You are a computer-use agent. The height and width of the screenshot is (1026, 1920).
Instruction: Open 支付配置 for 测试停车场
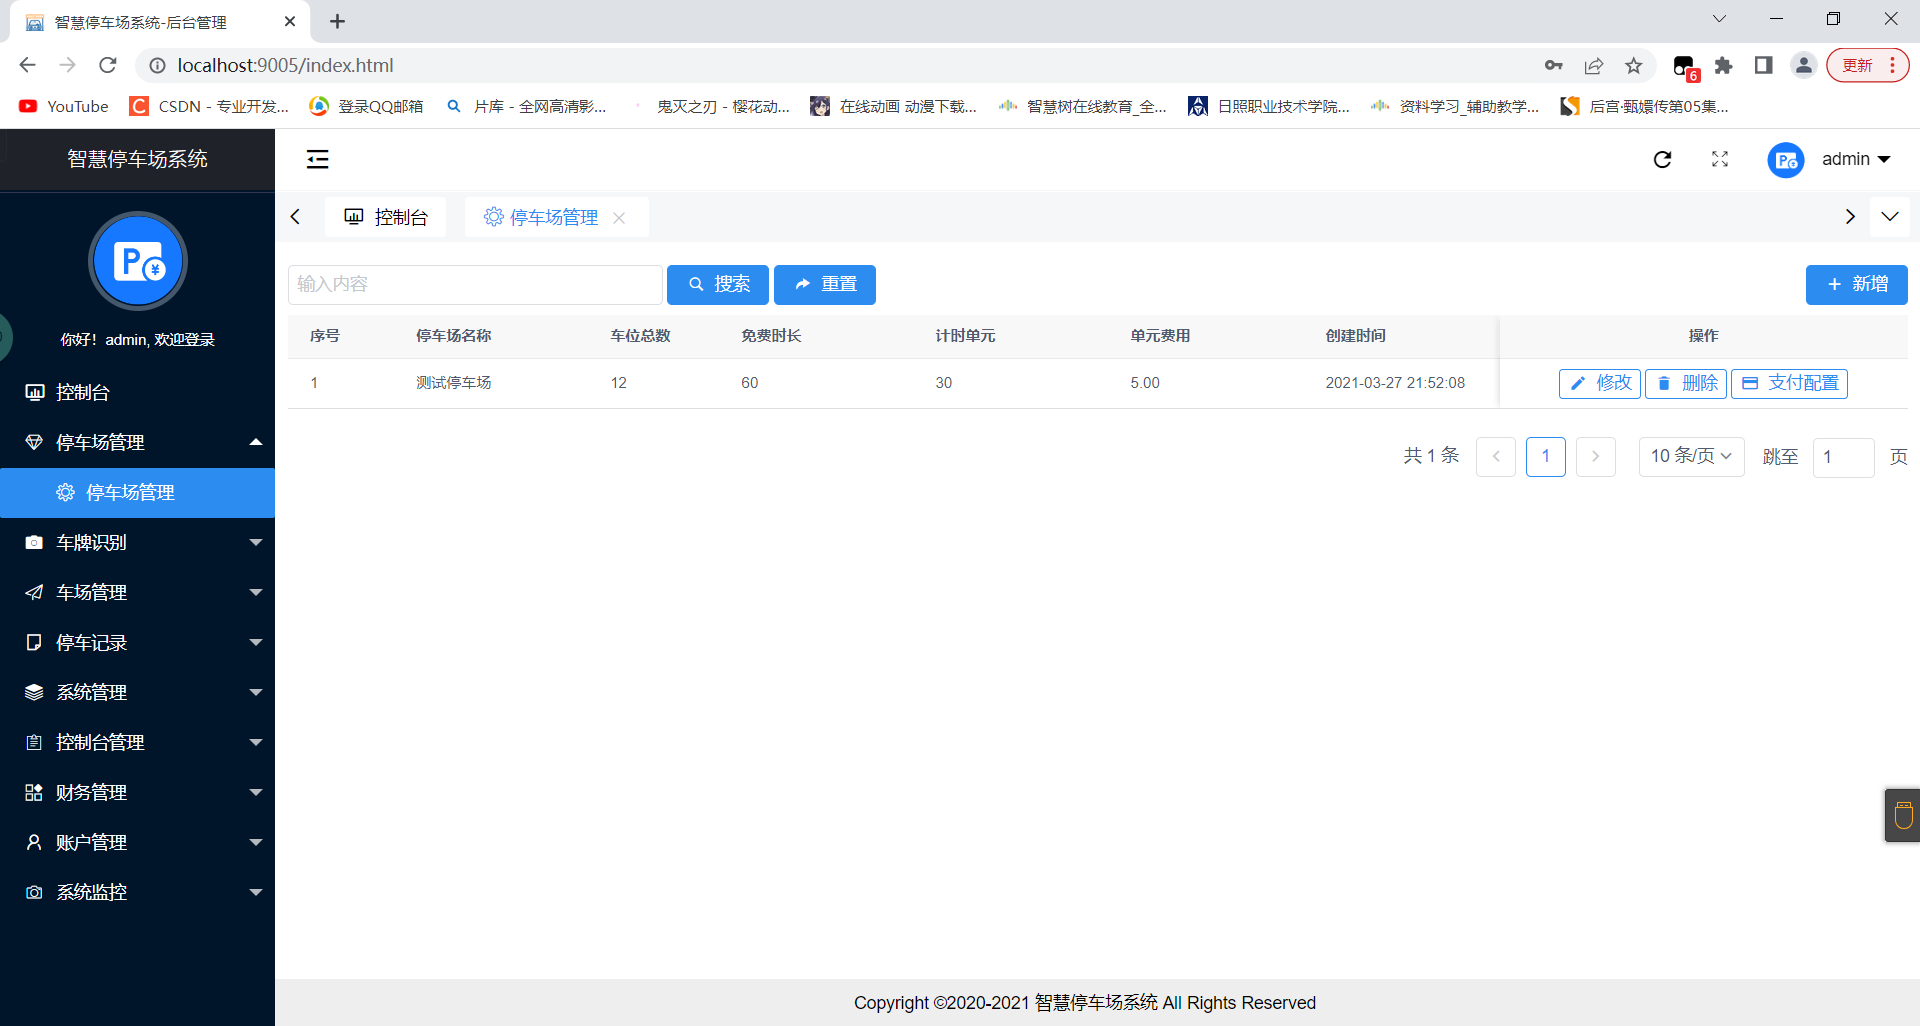(x=1789, y=383)
